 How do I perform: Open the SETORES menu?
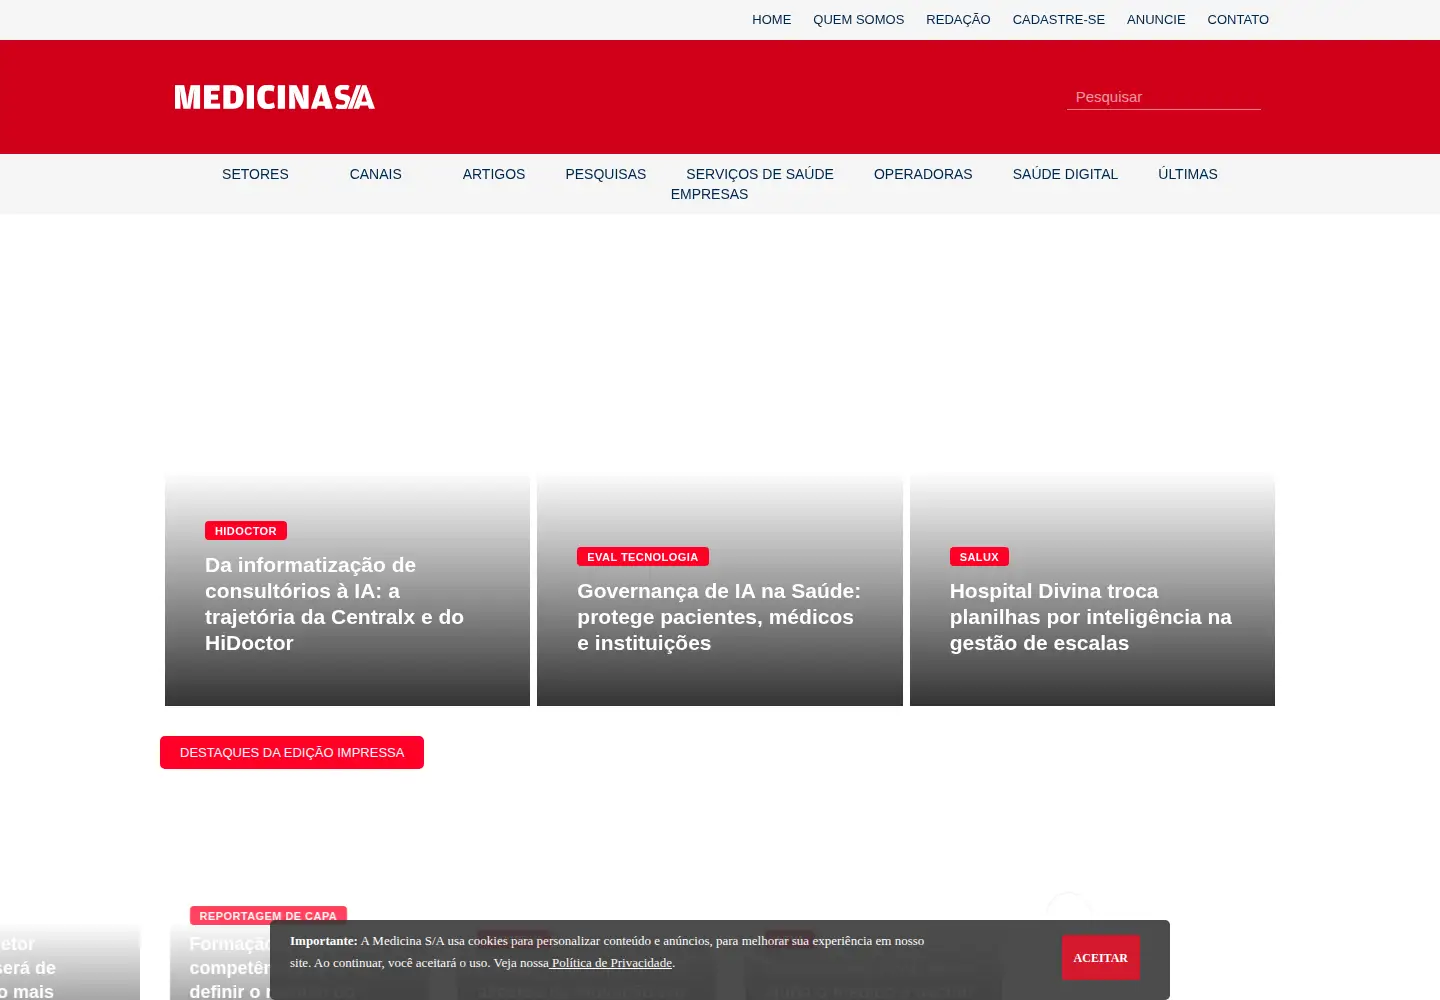[255, 174]
